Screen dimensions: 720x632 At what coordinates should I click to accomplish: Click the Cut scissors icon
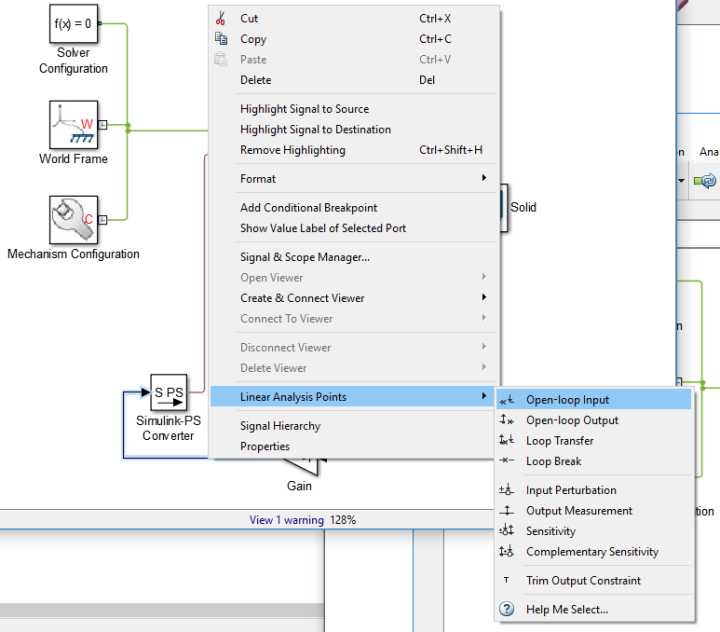[220, 18]
